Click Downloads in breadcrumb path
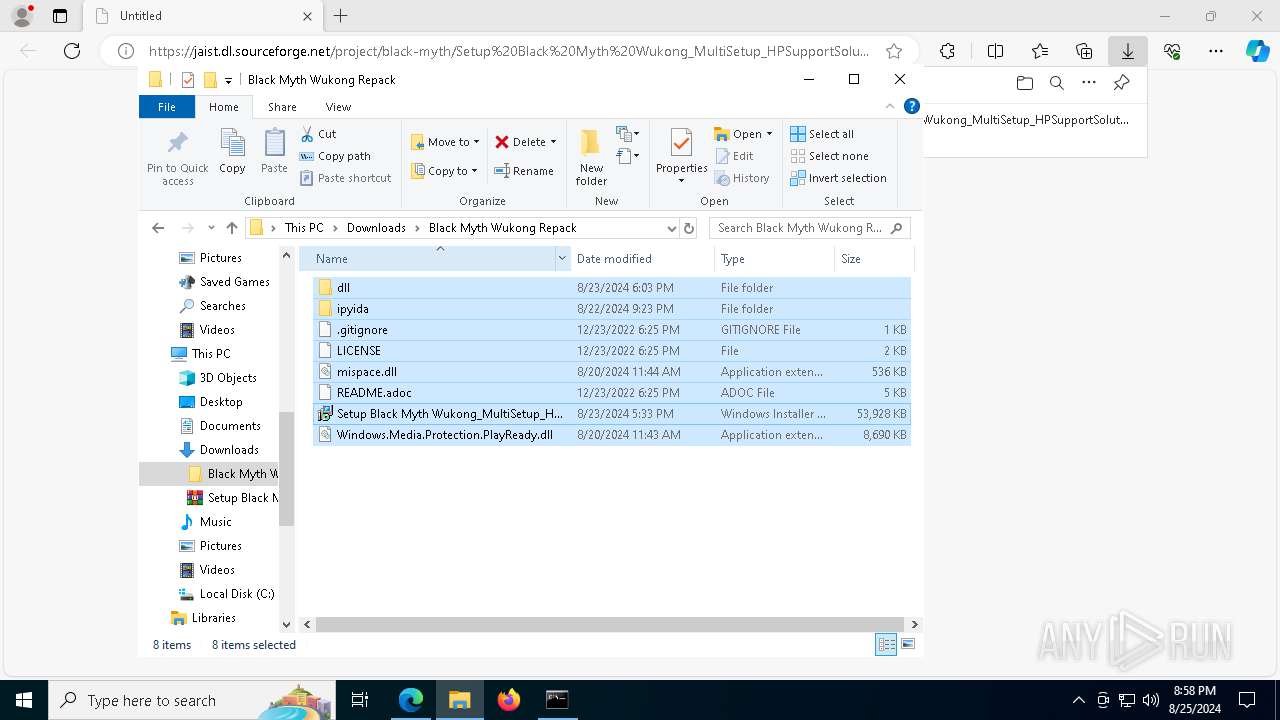Image resolution: width=1280 pixels, height=720 pixels. point(376,228)
